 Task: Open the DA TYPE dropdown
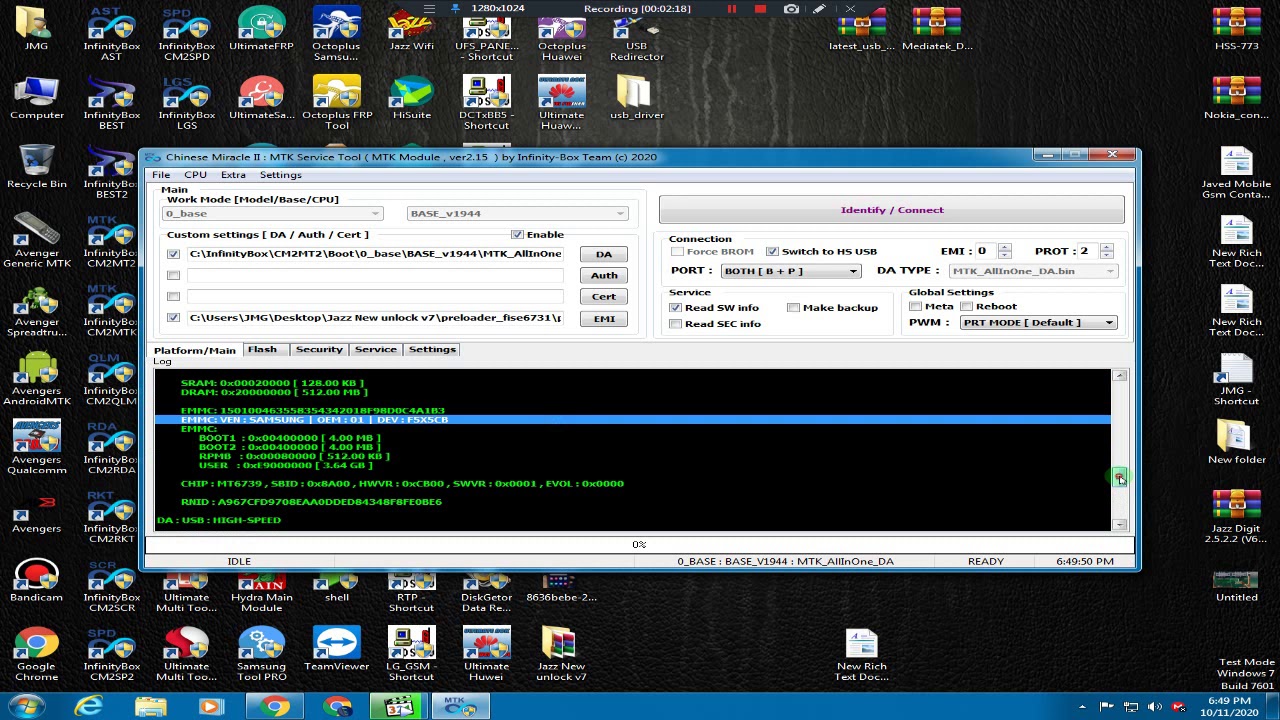pos(1033,271)
